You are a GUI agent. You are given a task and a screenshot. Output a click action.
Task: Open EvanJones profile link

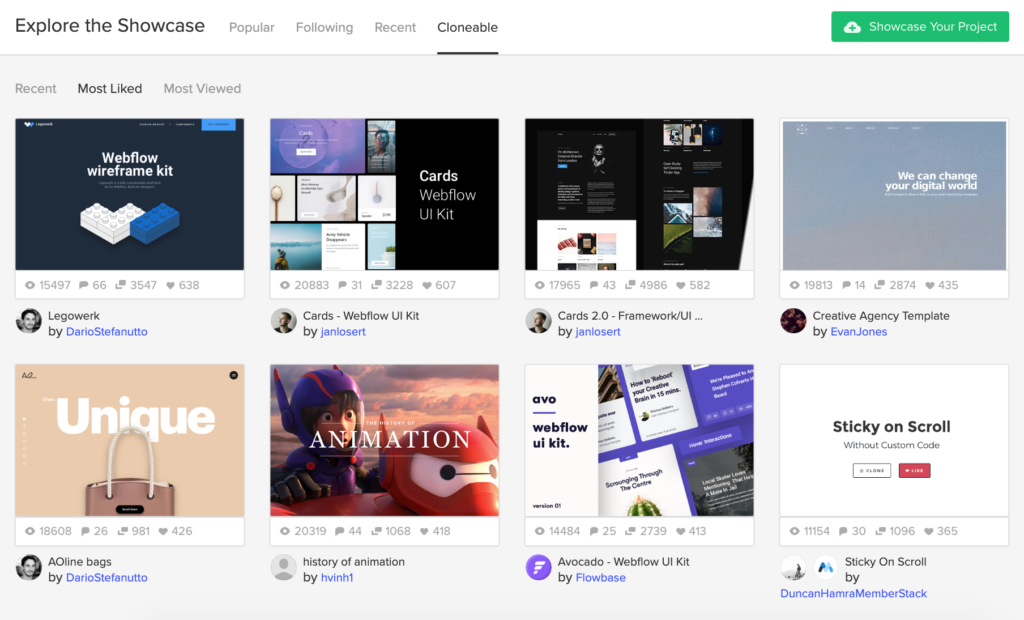(x=859, y=332)
